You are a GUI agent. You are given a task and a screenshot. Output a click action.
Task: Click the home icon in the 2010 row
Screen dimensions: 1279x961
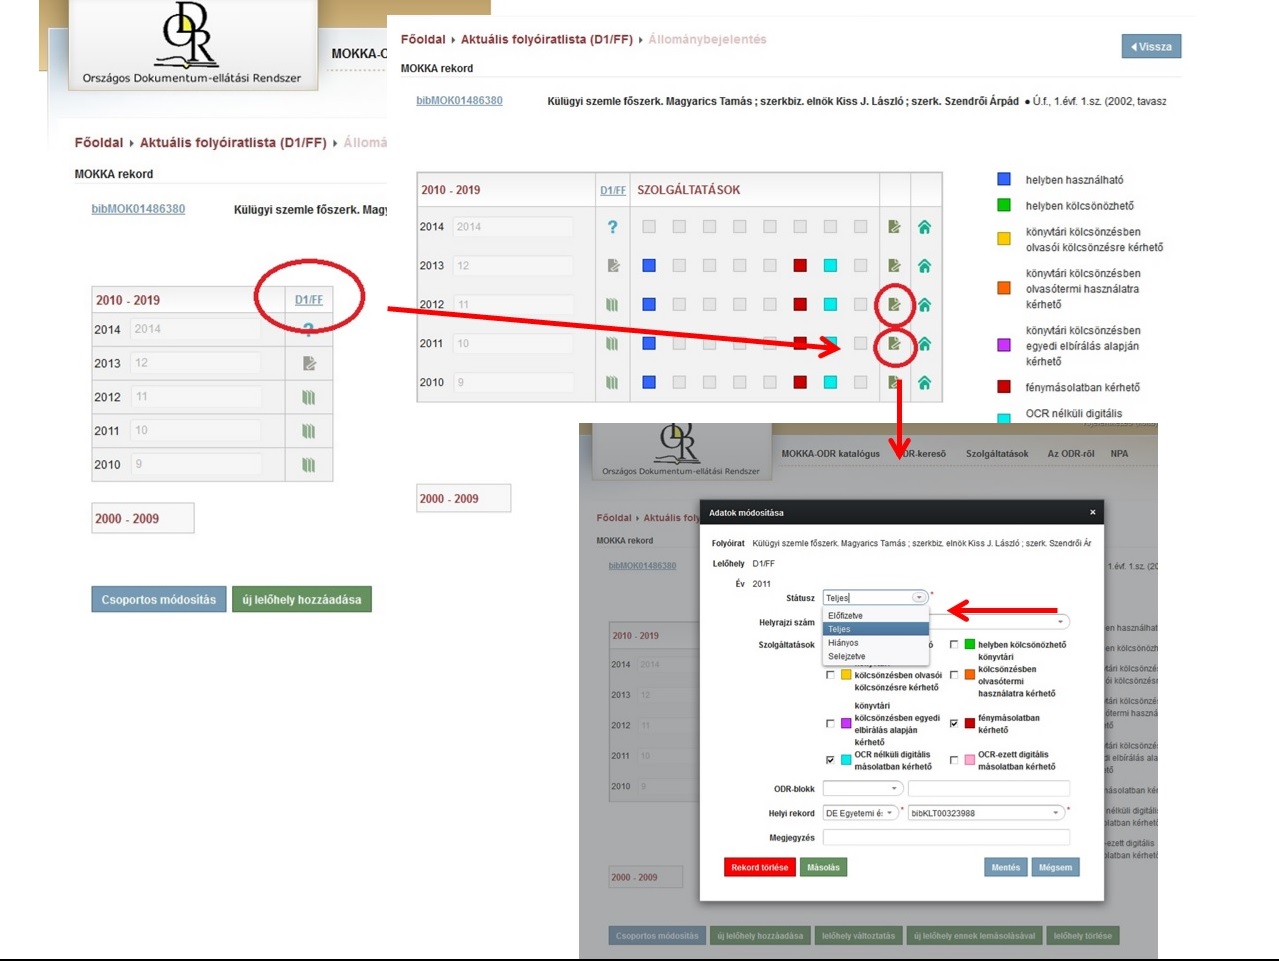point(924,382)
